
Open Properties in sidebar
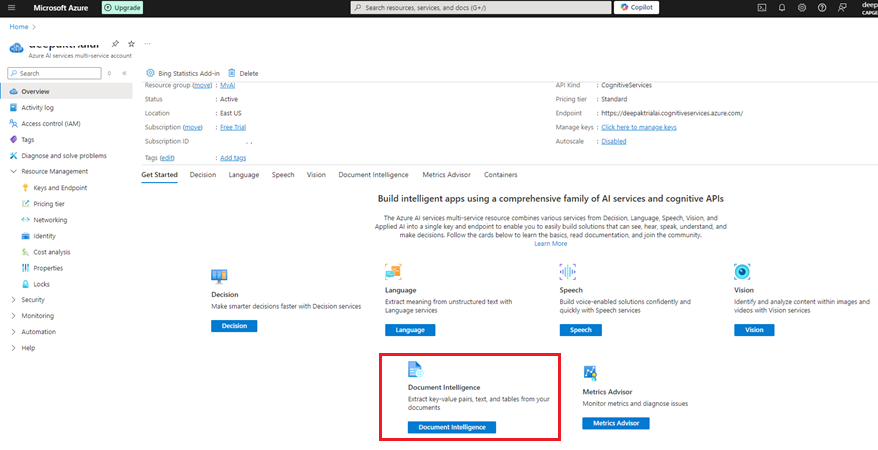[x=48, y=268]
